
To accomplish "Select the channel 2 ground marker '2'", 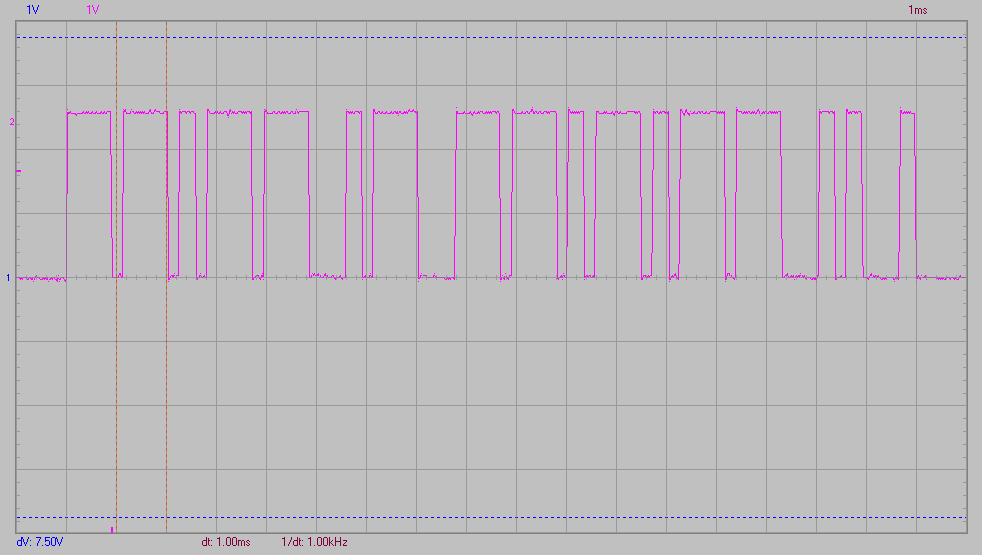I will (x=12, y=122).
